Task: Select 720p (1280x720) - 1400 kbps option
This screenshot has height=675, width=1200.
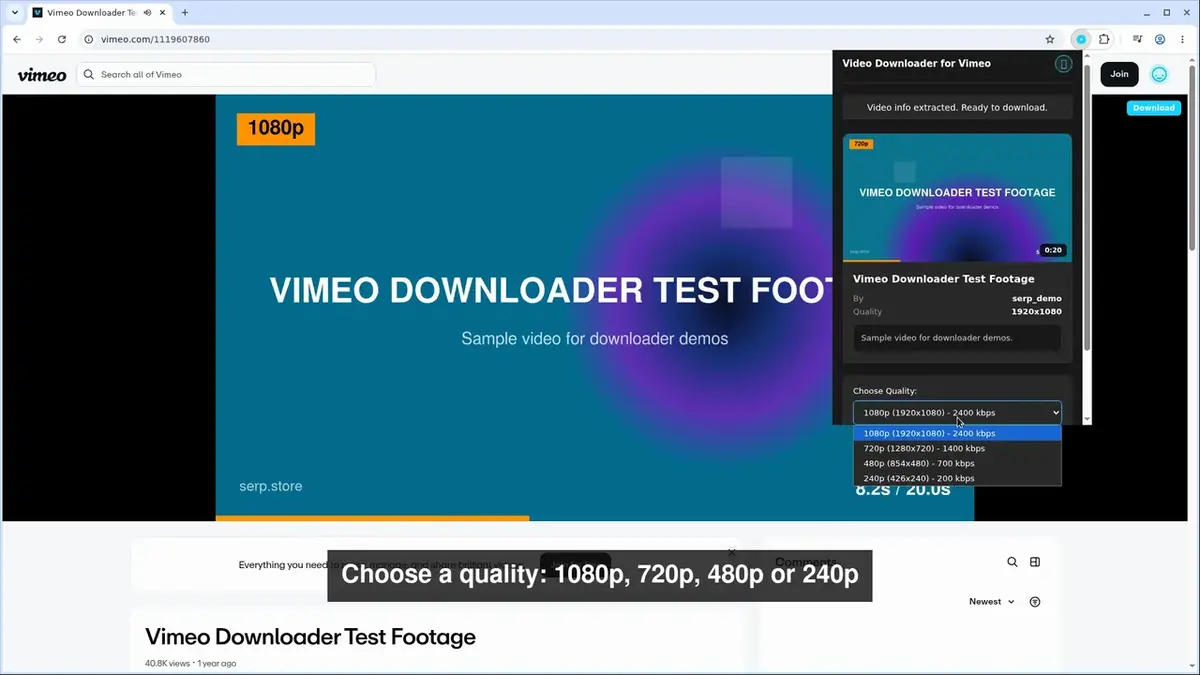Action: coord(957,448)
